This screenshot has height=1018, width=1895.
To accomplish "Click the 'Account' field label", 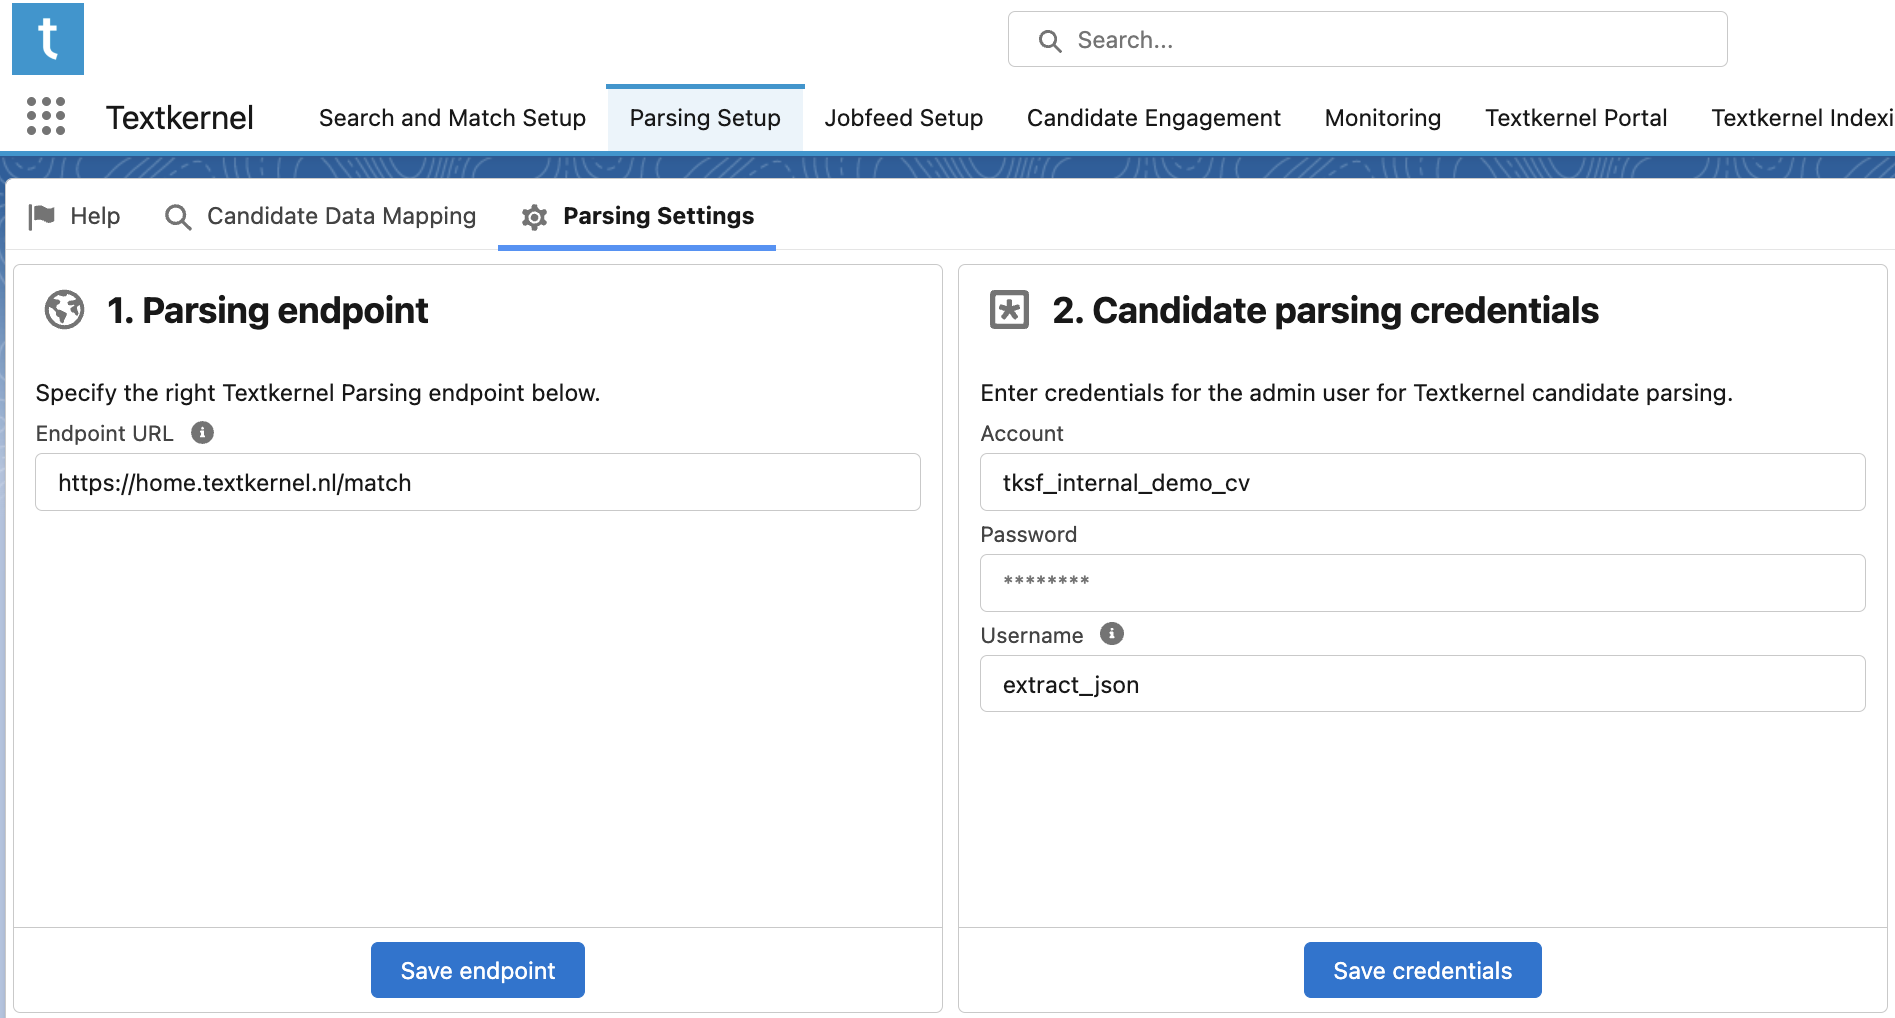I will point(1021,433).
